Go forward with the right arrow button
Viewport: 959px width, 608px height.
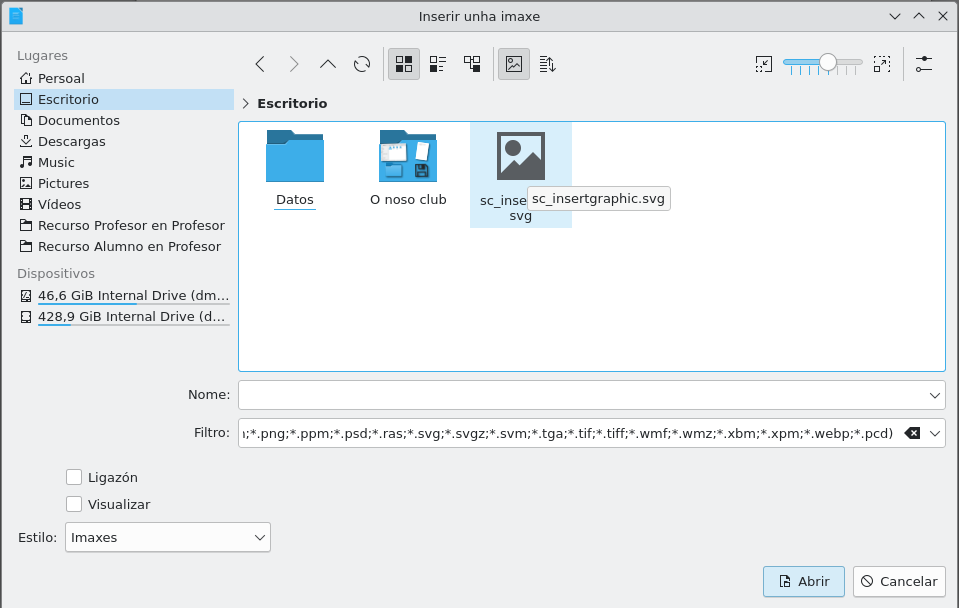point(294,64)
